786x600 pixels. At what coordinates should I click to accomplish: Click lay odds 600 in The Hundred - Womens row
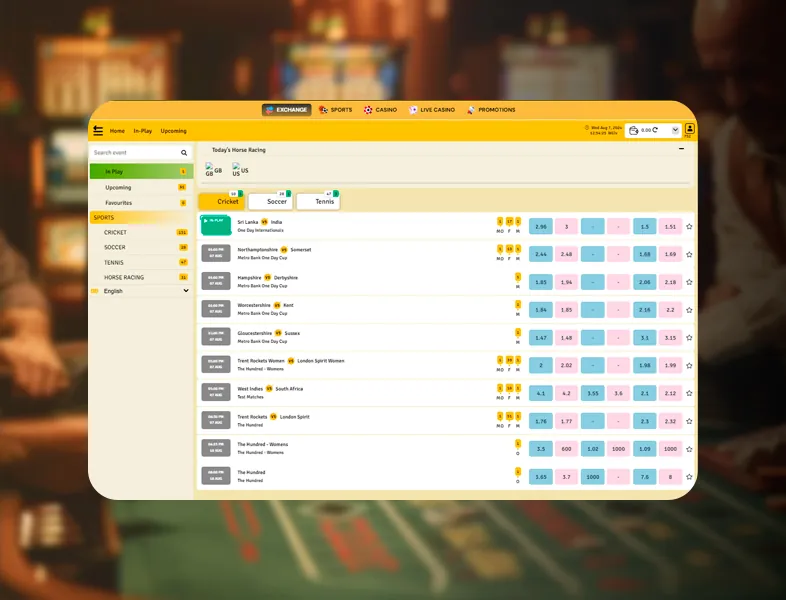[x=566, y=449]
